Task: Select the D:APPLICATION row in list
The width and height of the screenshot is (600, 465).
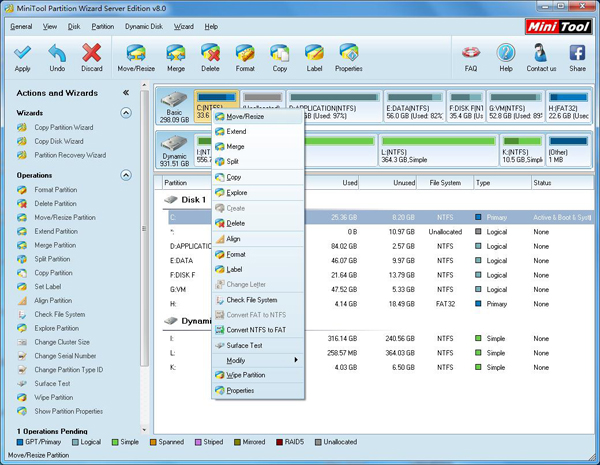Action: click(x=381, y=246)
